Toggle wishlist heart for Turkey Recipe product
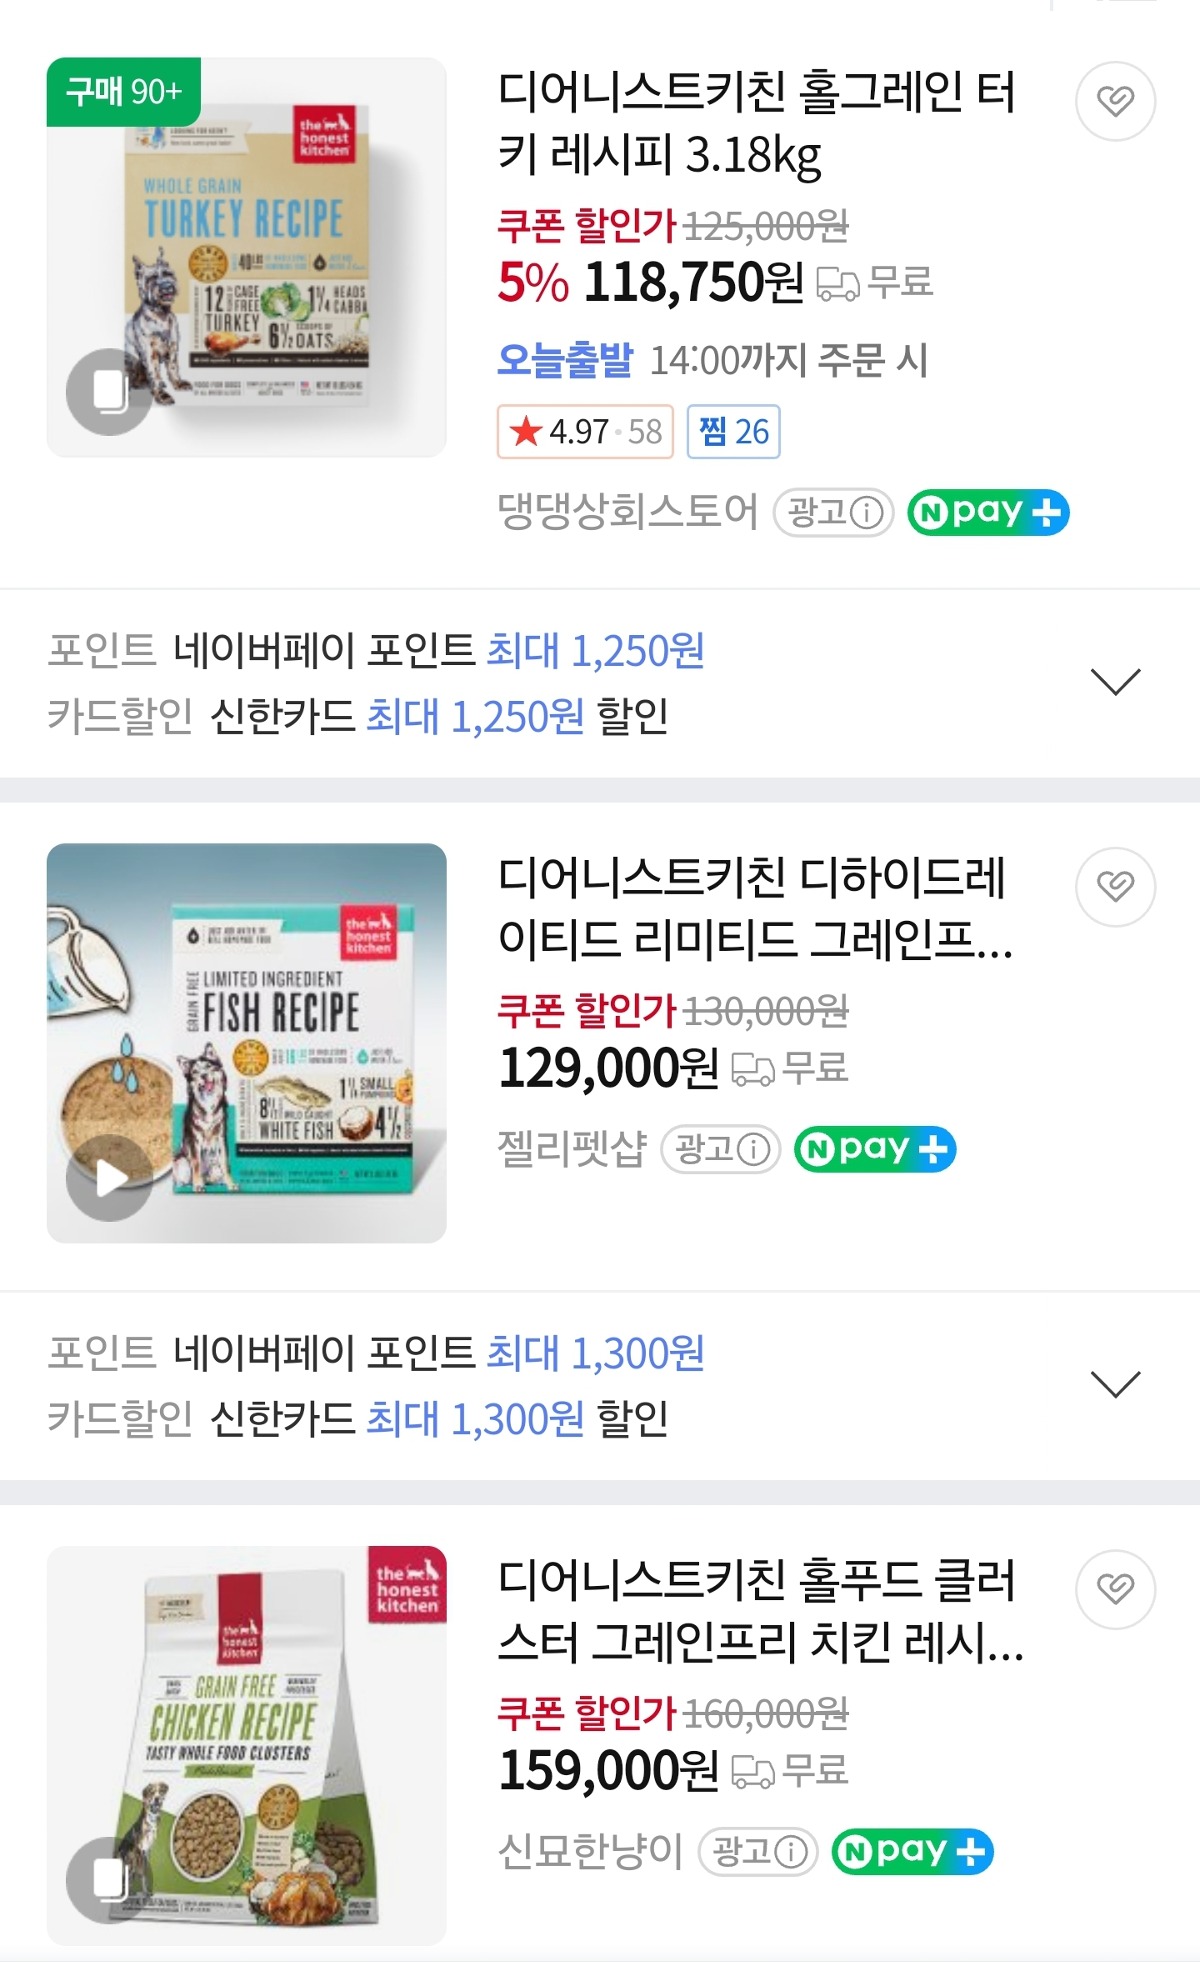This screenshot has width=1200, height=1966. coord(1115,101)
